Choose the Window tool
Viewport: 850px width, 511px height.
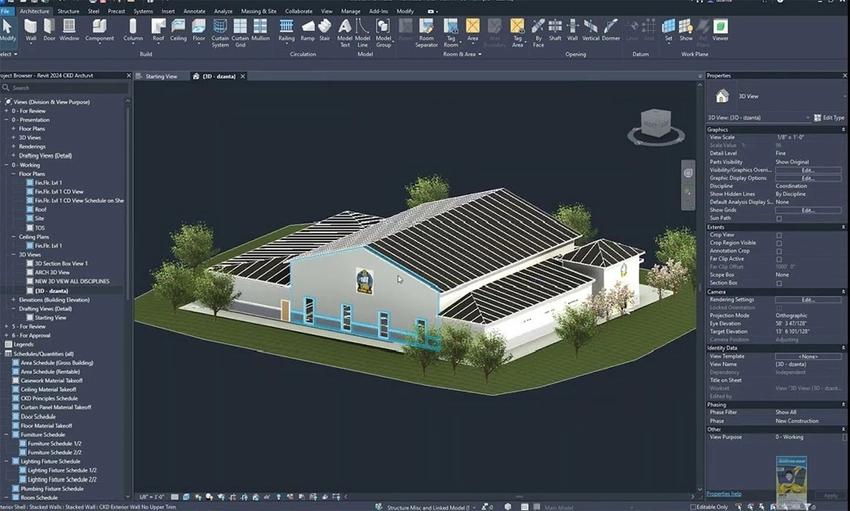(69, 28)
